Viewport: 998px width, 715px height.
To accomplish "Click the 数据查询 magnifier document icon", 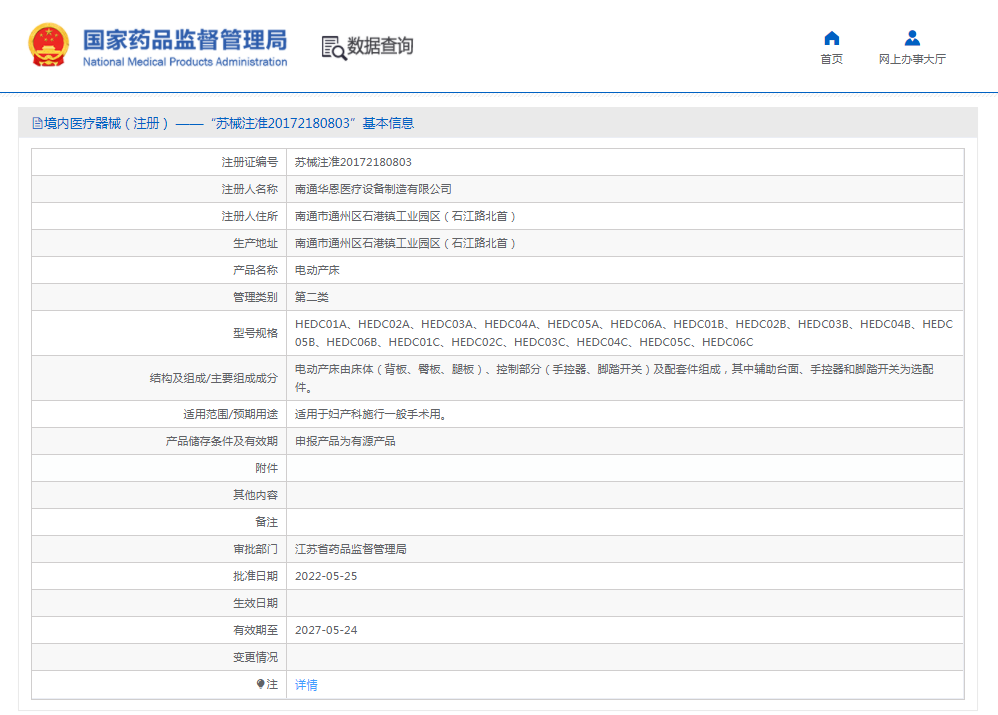I will click(x=333, y=47).
